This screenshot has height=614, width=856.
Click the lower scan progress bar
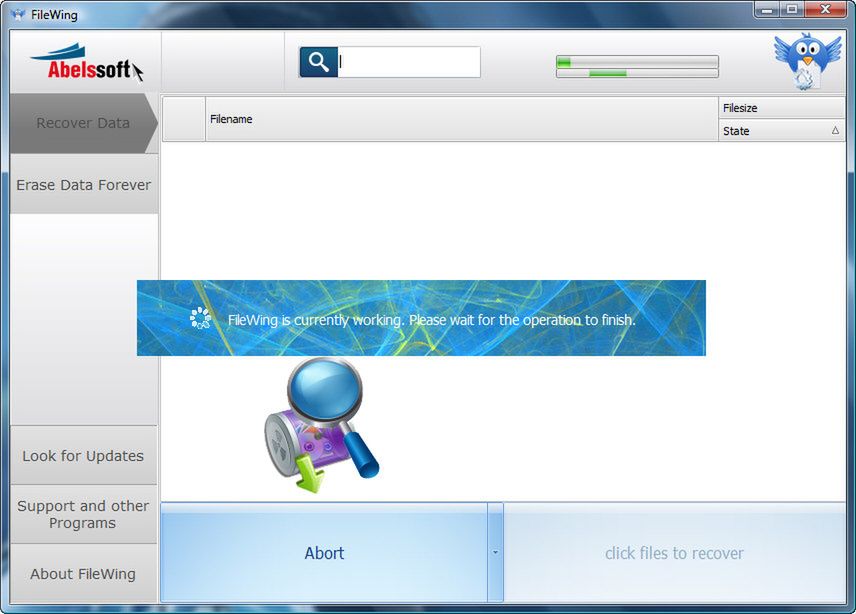coord(637,73)
